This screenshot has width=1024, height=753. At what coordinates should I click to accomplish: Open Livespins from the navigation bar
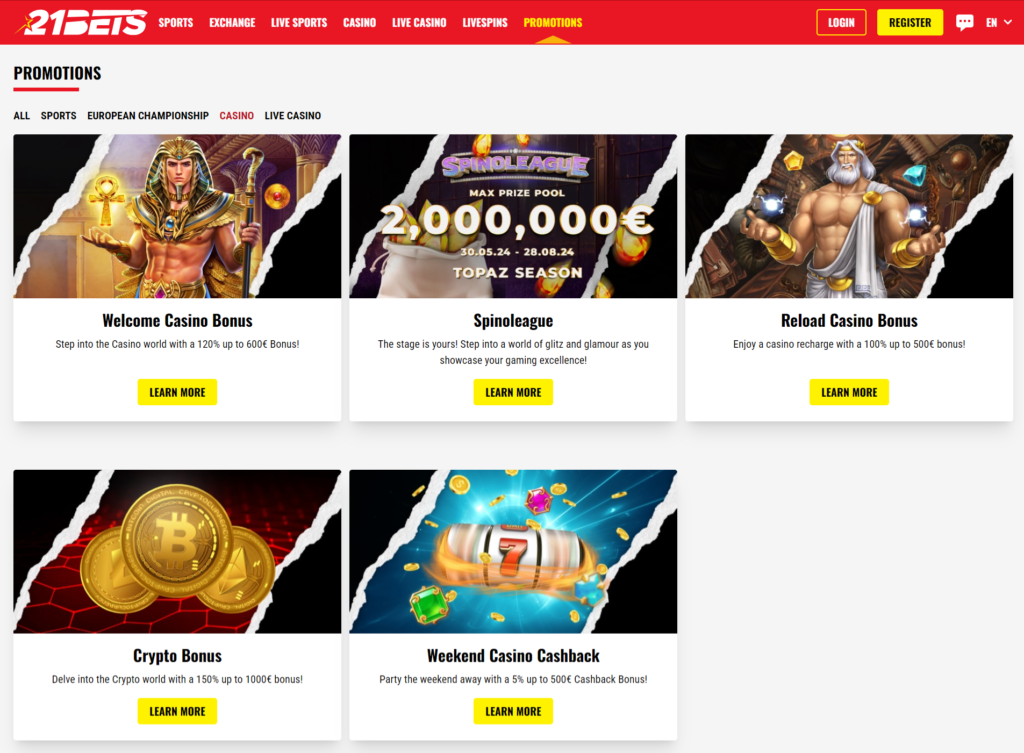pyautogui.click(x=485, y=22)
